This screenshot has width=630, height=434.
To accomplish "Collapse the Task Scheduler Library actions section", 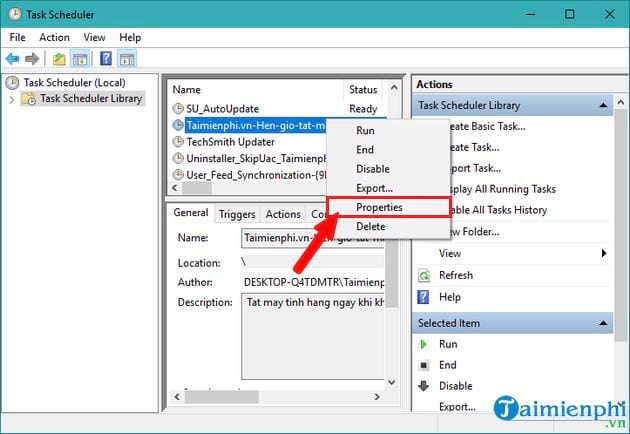I will 603,105.
